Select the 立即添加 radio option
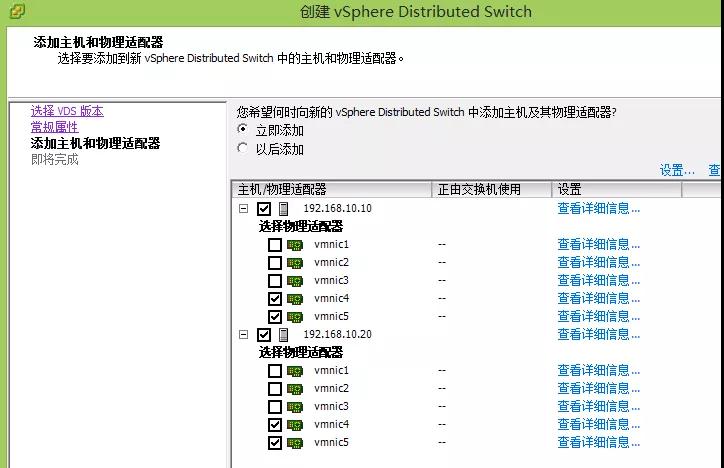Viewport: 724px width, 468px height. (x=242, y=129)
